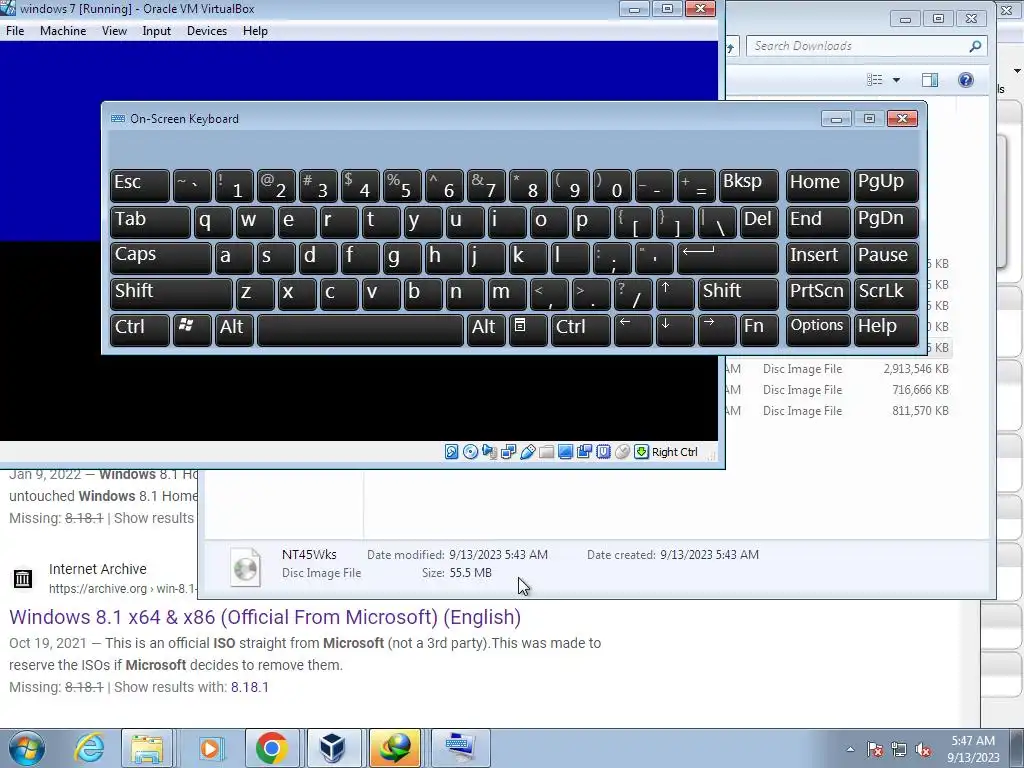Click the VirtualBox mouse integration status icon

(622, 452)
